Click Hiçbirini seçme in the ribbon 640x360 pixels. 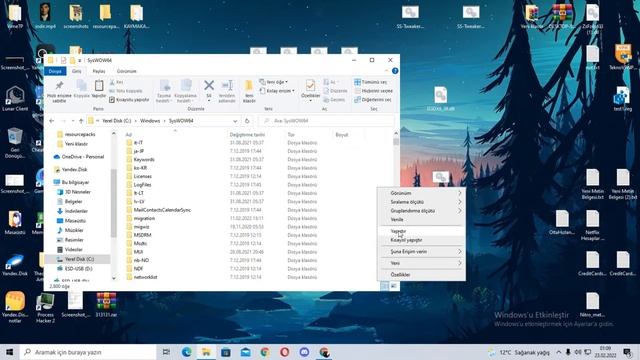(373, 91)
